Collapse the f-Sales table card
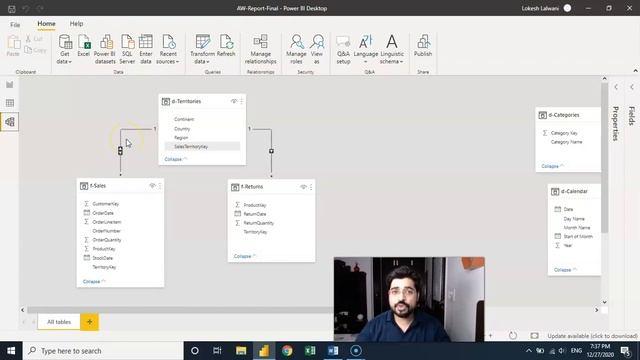This screenshot has height=360, width=640. [x=94, y=282]
